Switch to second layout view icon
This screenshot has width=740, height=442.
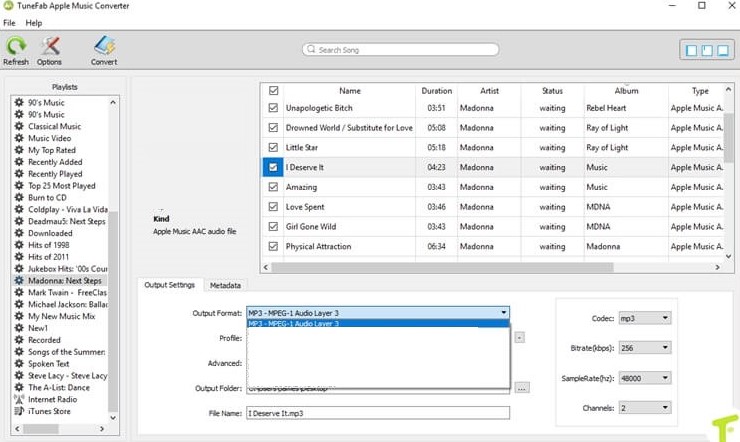point(707,50)
